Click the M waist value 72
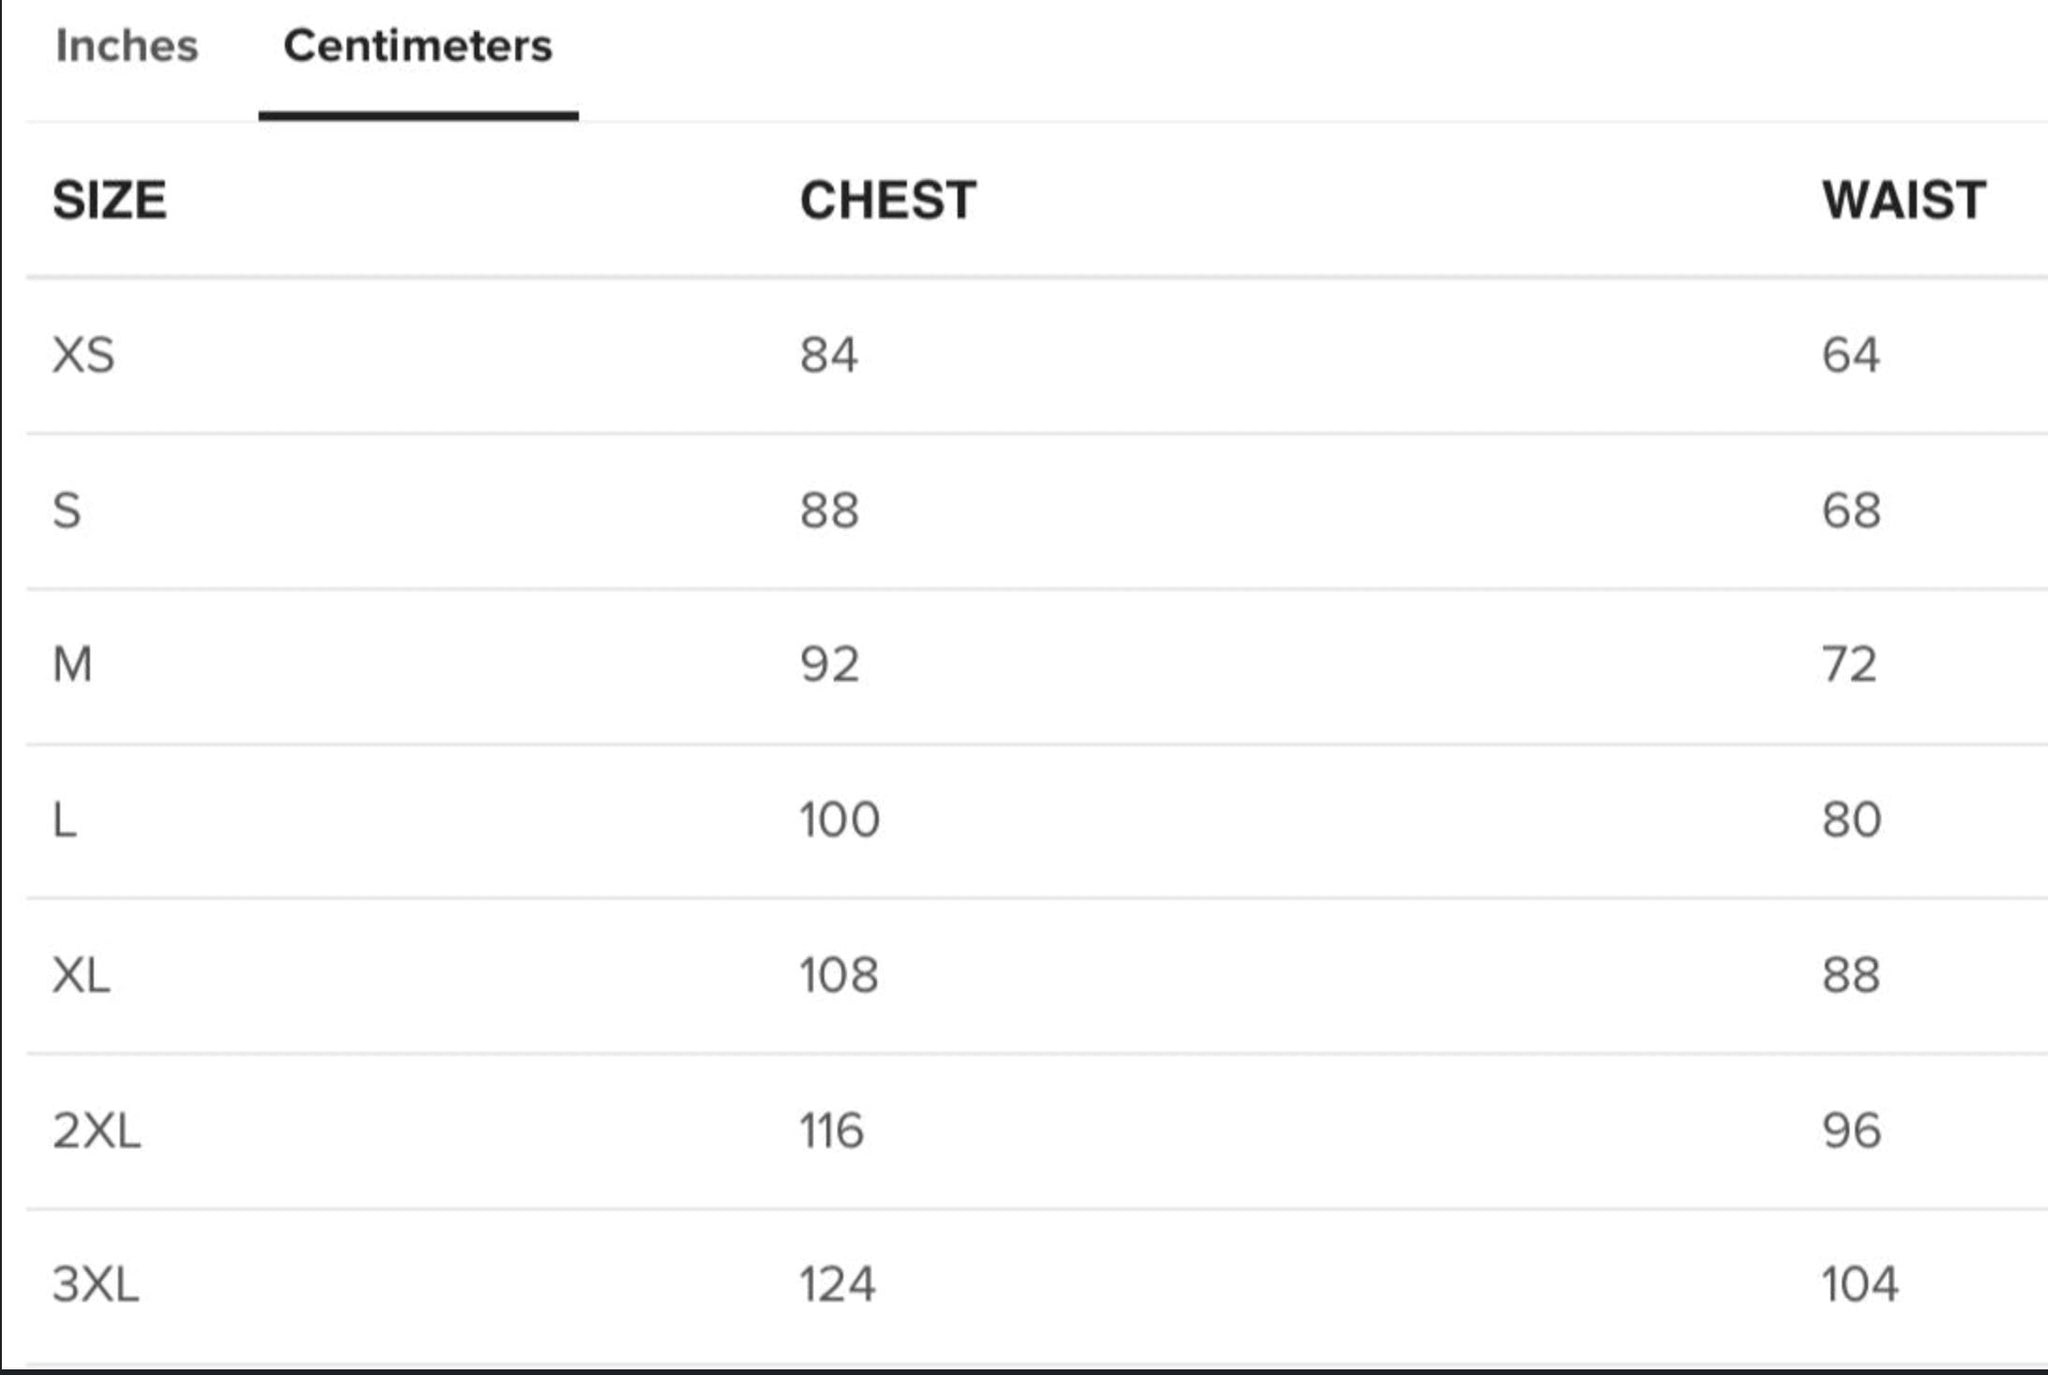2048x1375 pixels. (1849, 664)
